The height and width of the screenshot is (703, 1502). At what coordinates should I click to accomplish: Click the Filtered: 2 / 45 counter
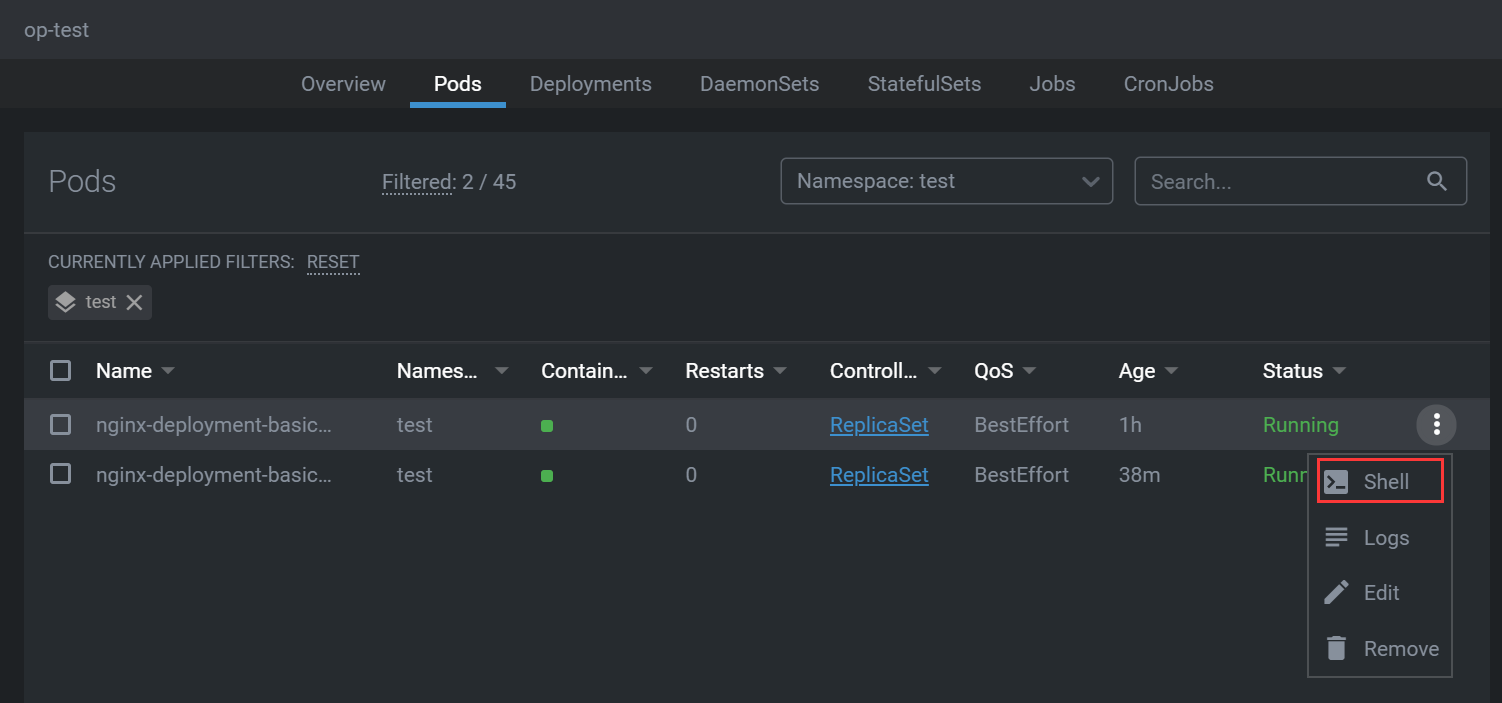450,181
